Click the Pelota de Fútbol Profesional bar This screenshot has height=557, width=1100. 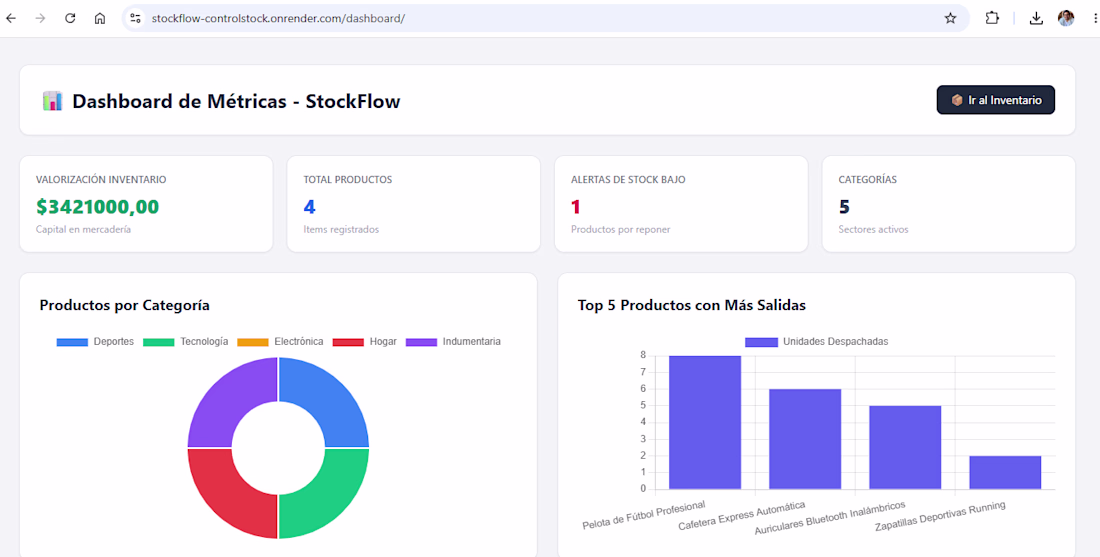pyautogui.click(x=705, y=422)
